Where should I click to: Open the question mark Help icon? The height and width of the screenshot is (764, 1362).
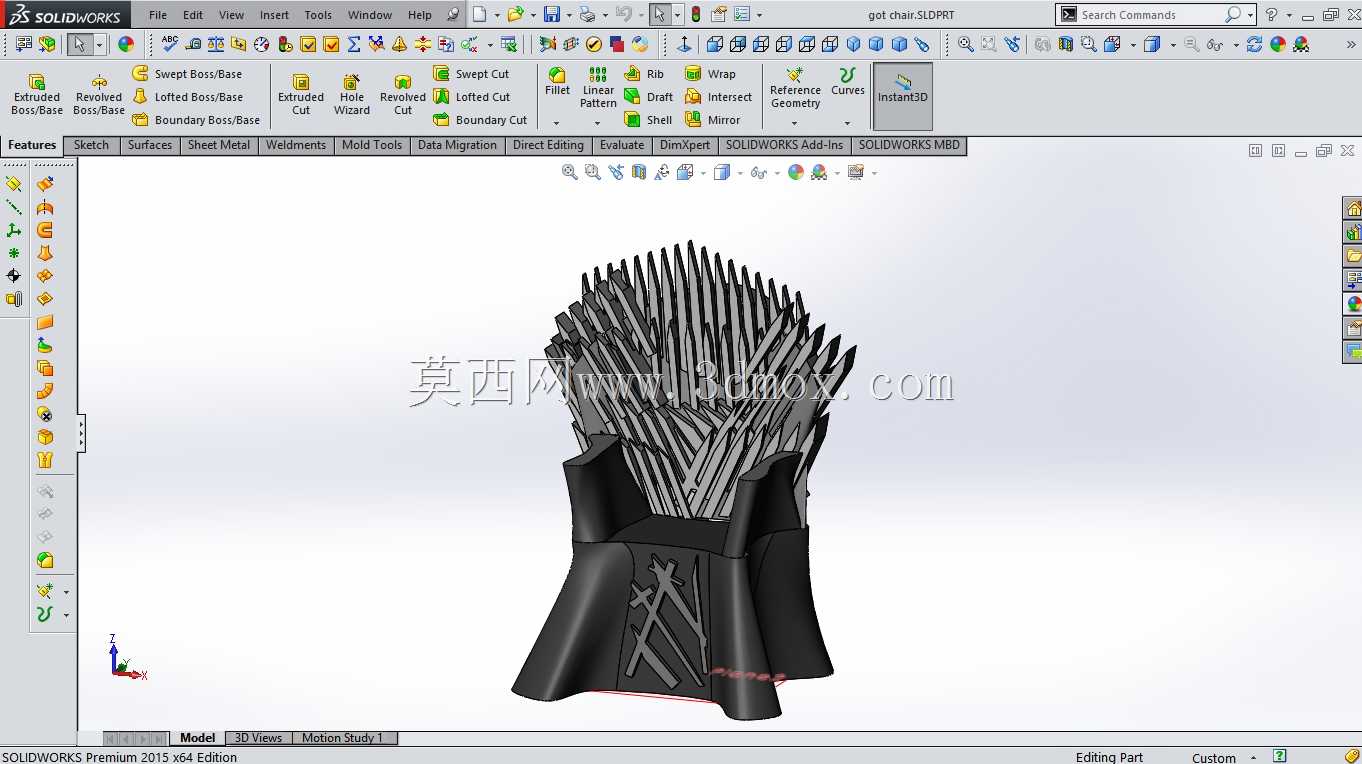click(1272, 14)
